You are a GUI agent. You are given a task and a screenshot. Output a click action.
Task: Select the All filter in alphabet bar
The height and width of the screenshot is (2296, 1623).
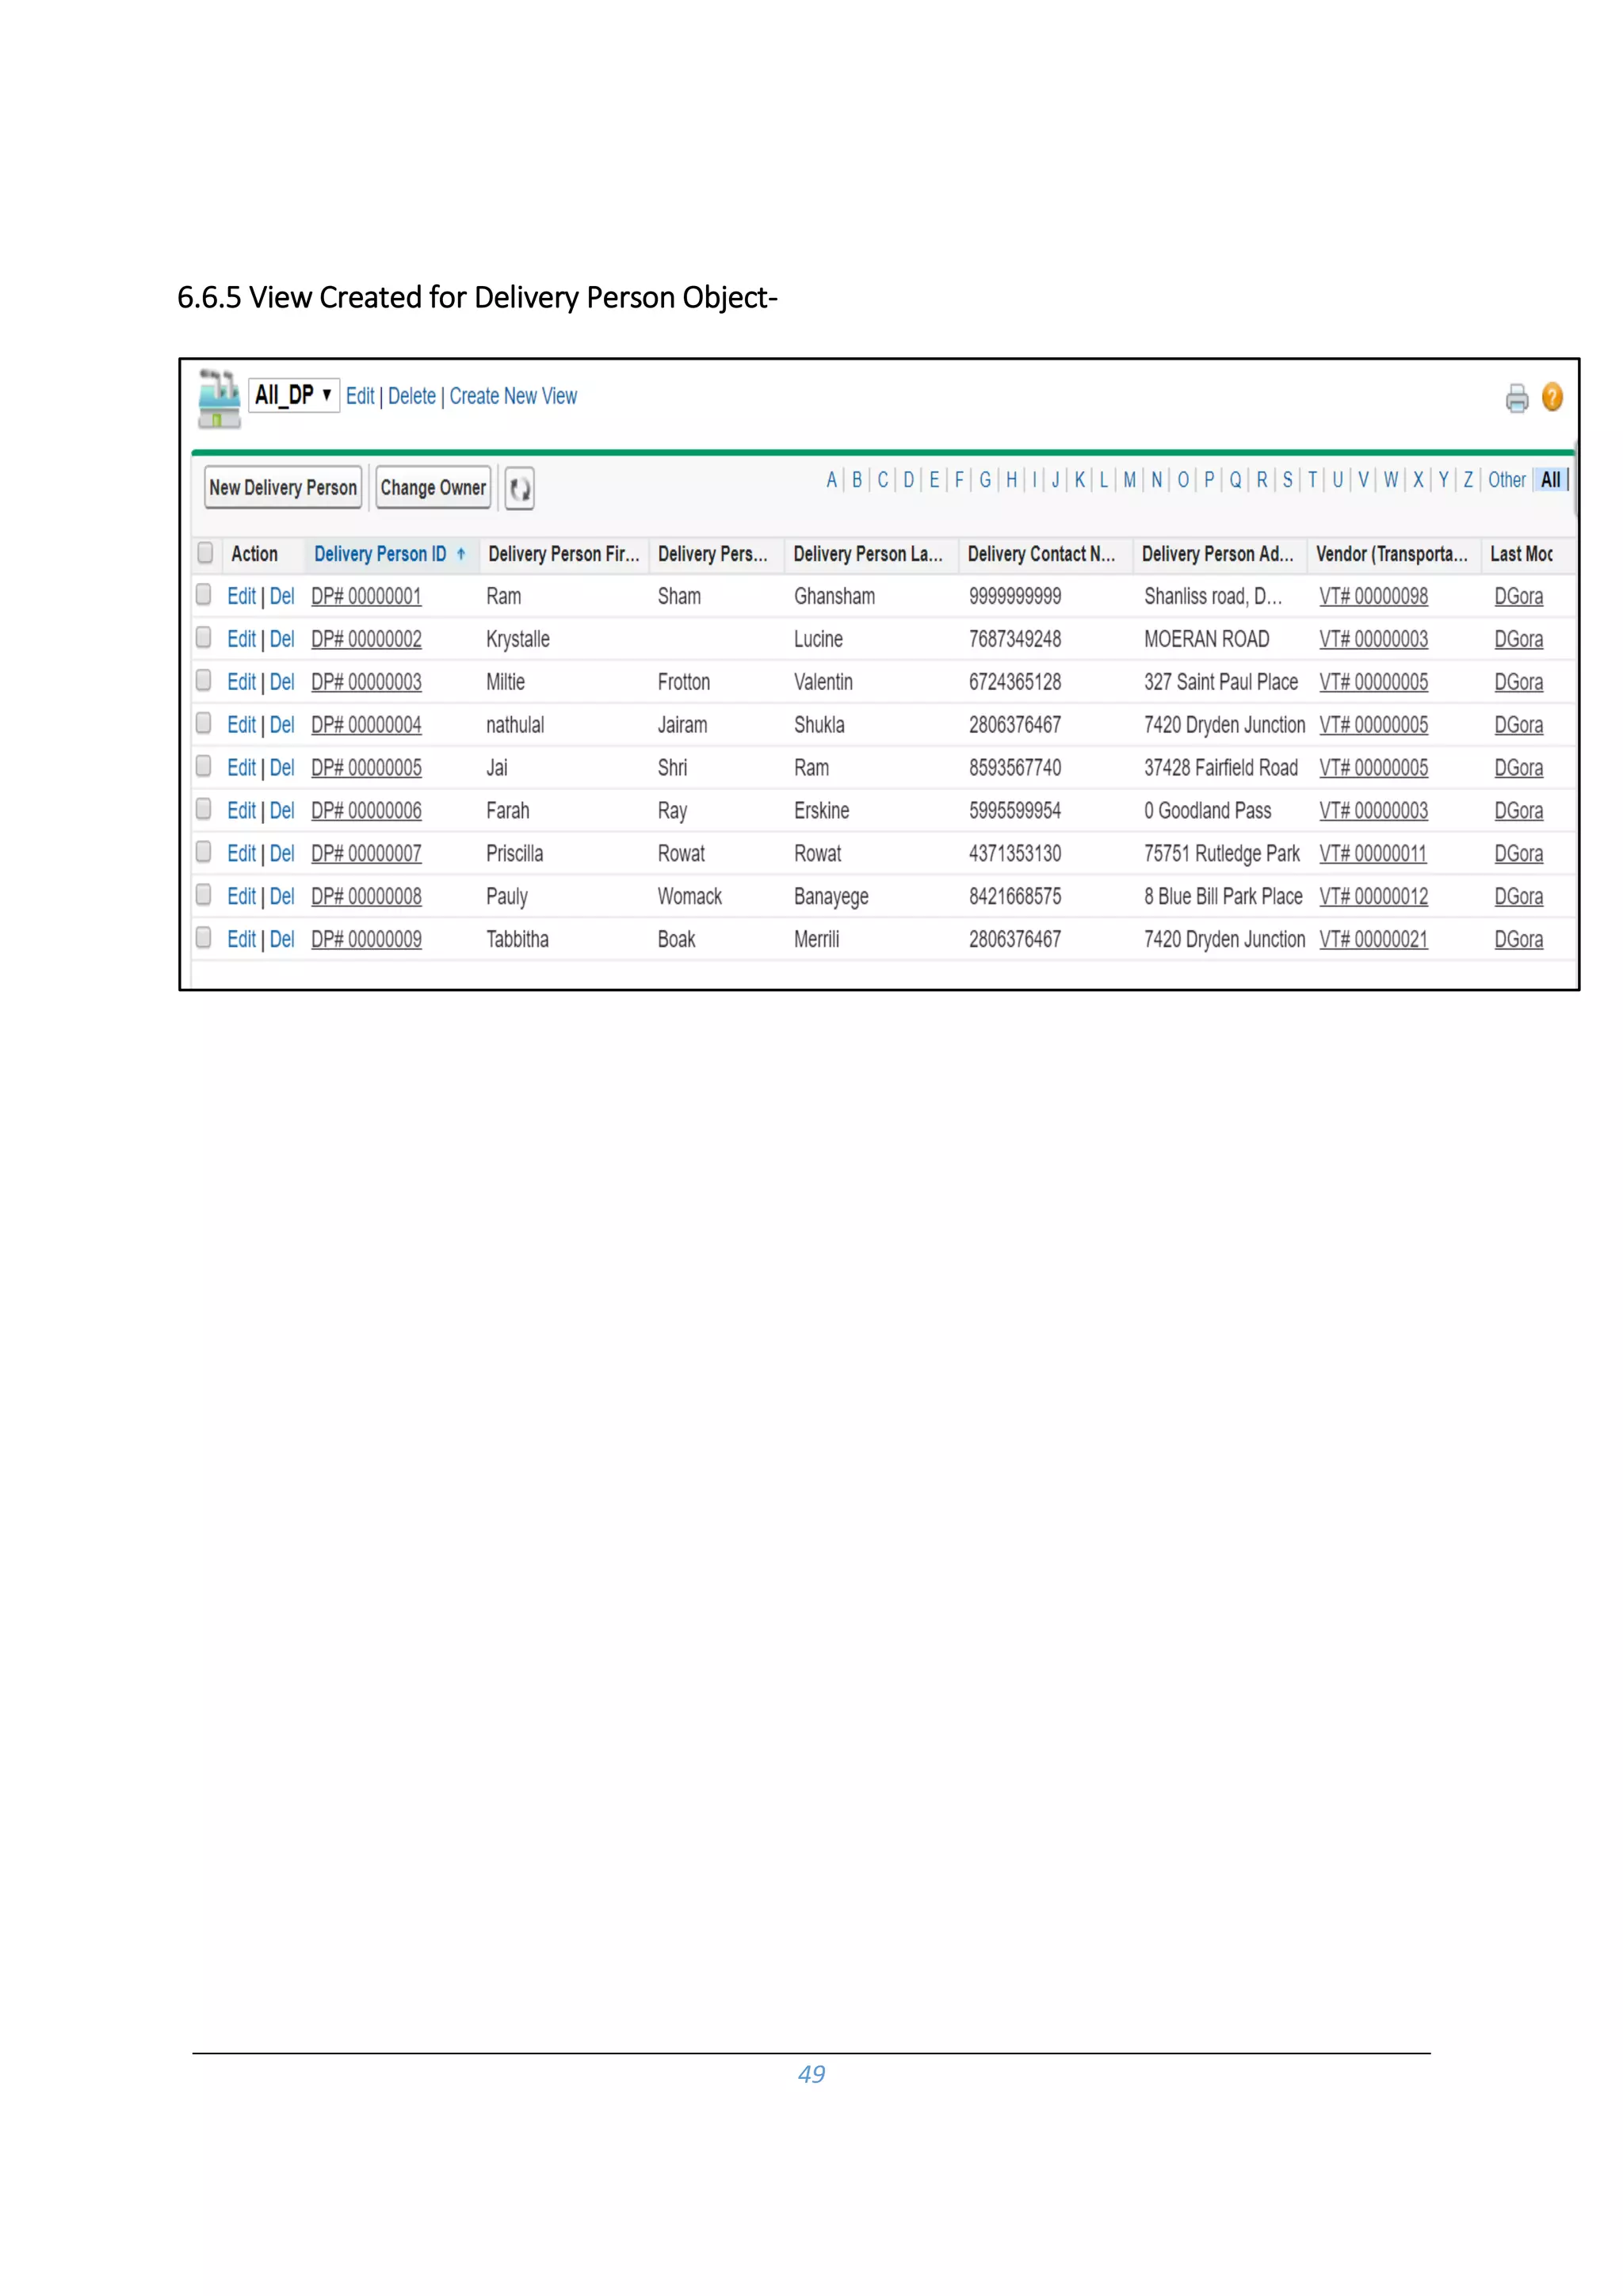[1550, 480]
